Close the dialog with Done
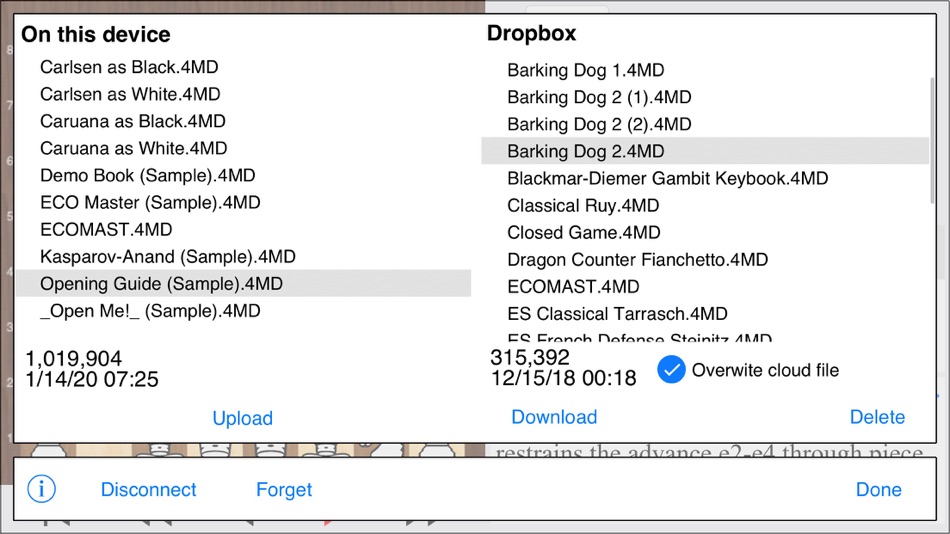The width and height of the screenshot is (950, 534). click(879, 489)
